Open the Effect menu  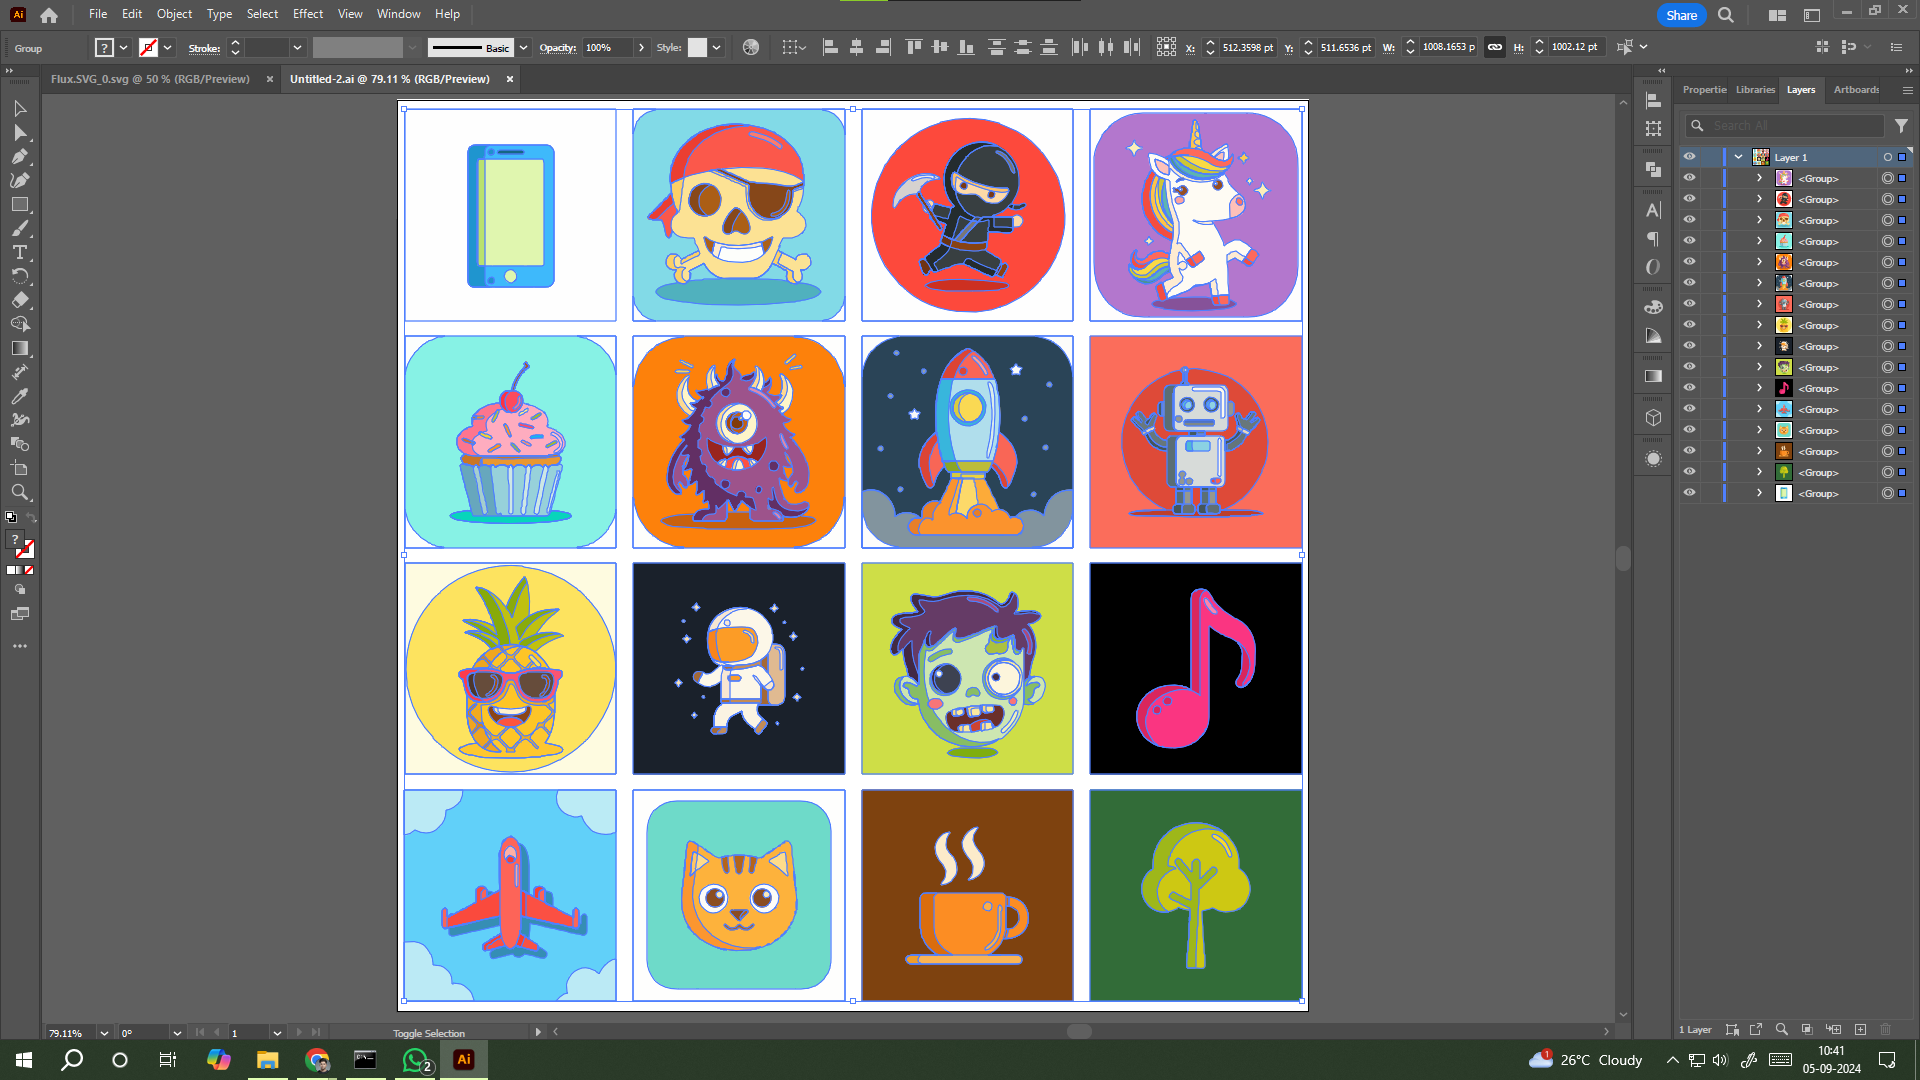(x=307, y=14)
